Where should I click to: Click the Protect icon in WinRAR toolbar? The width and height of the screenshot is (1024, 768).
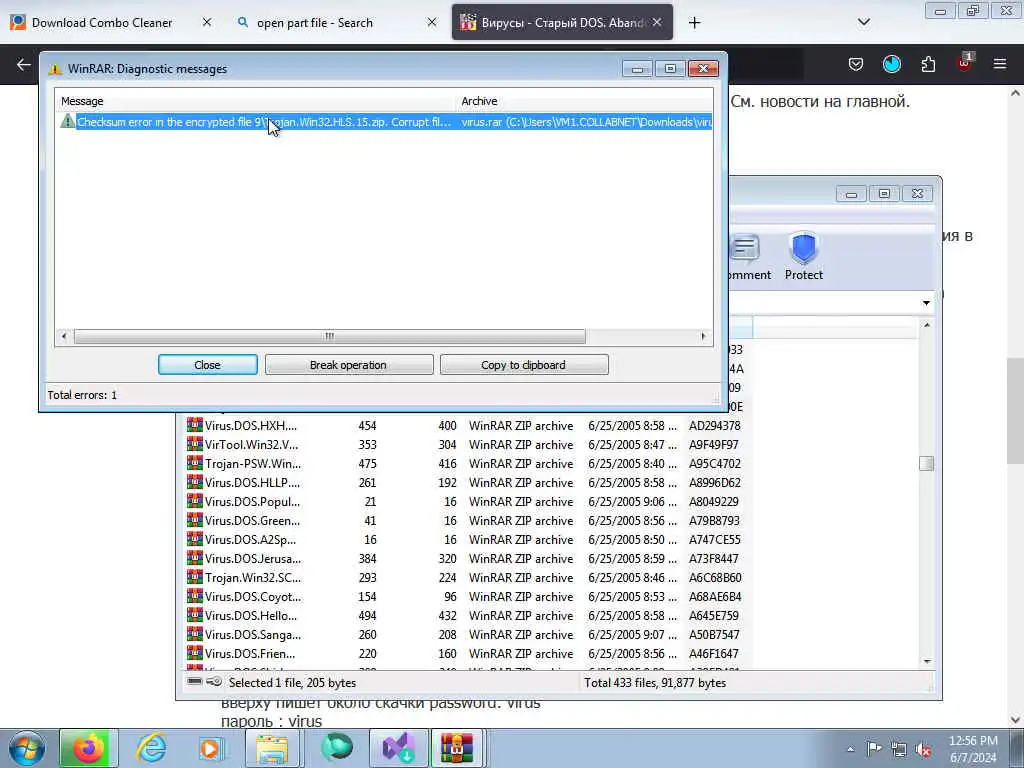click(x=803, y=256)
